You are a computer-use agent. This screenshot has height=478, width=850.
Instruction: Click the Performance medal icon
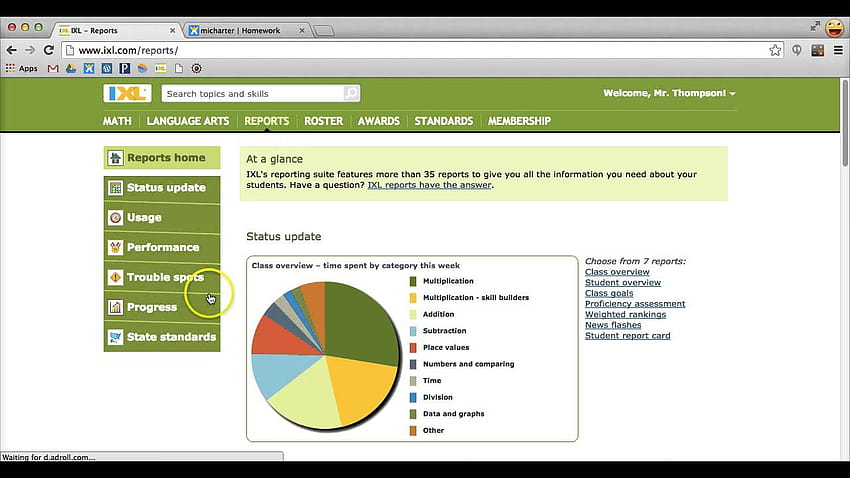(x=115, y=247)
